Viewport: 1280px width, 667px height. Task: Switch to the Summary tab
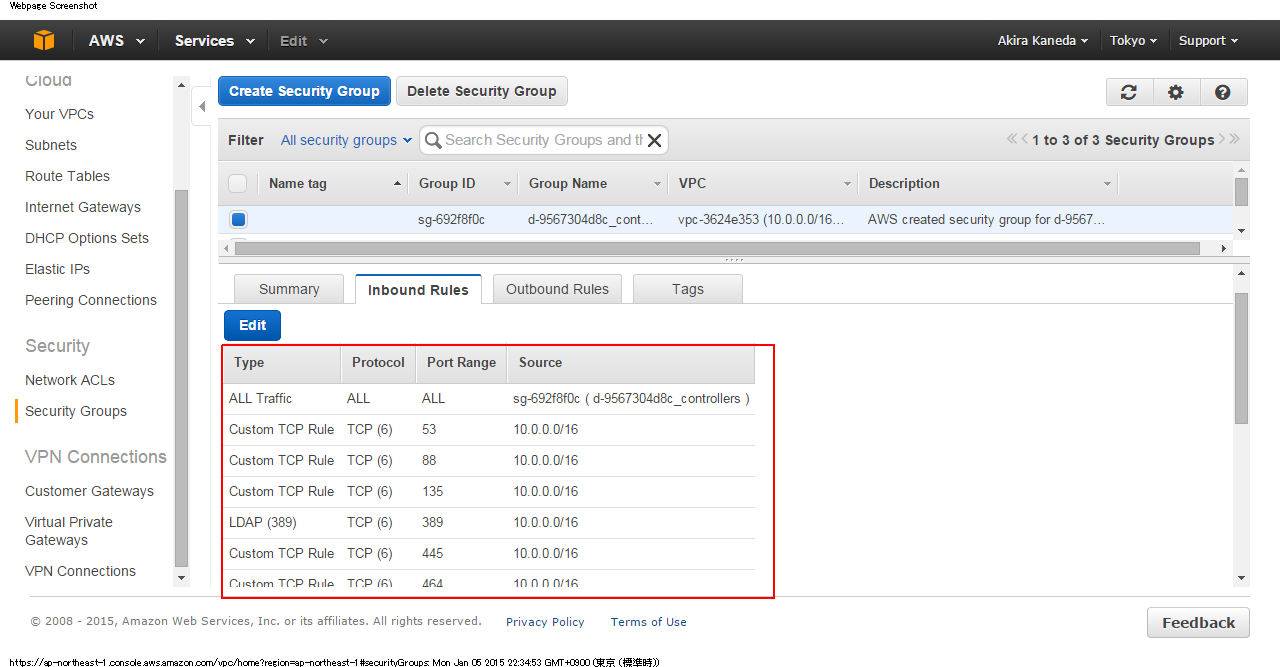pyautogui.click(x=289, y=289)
